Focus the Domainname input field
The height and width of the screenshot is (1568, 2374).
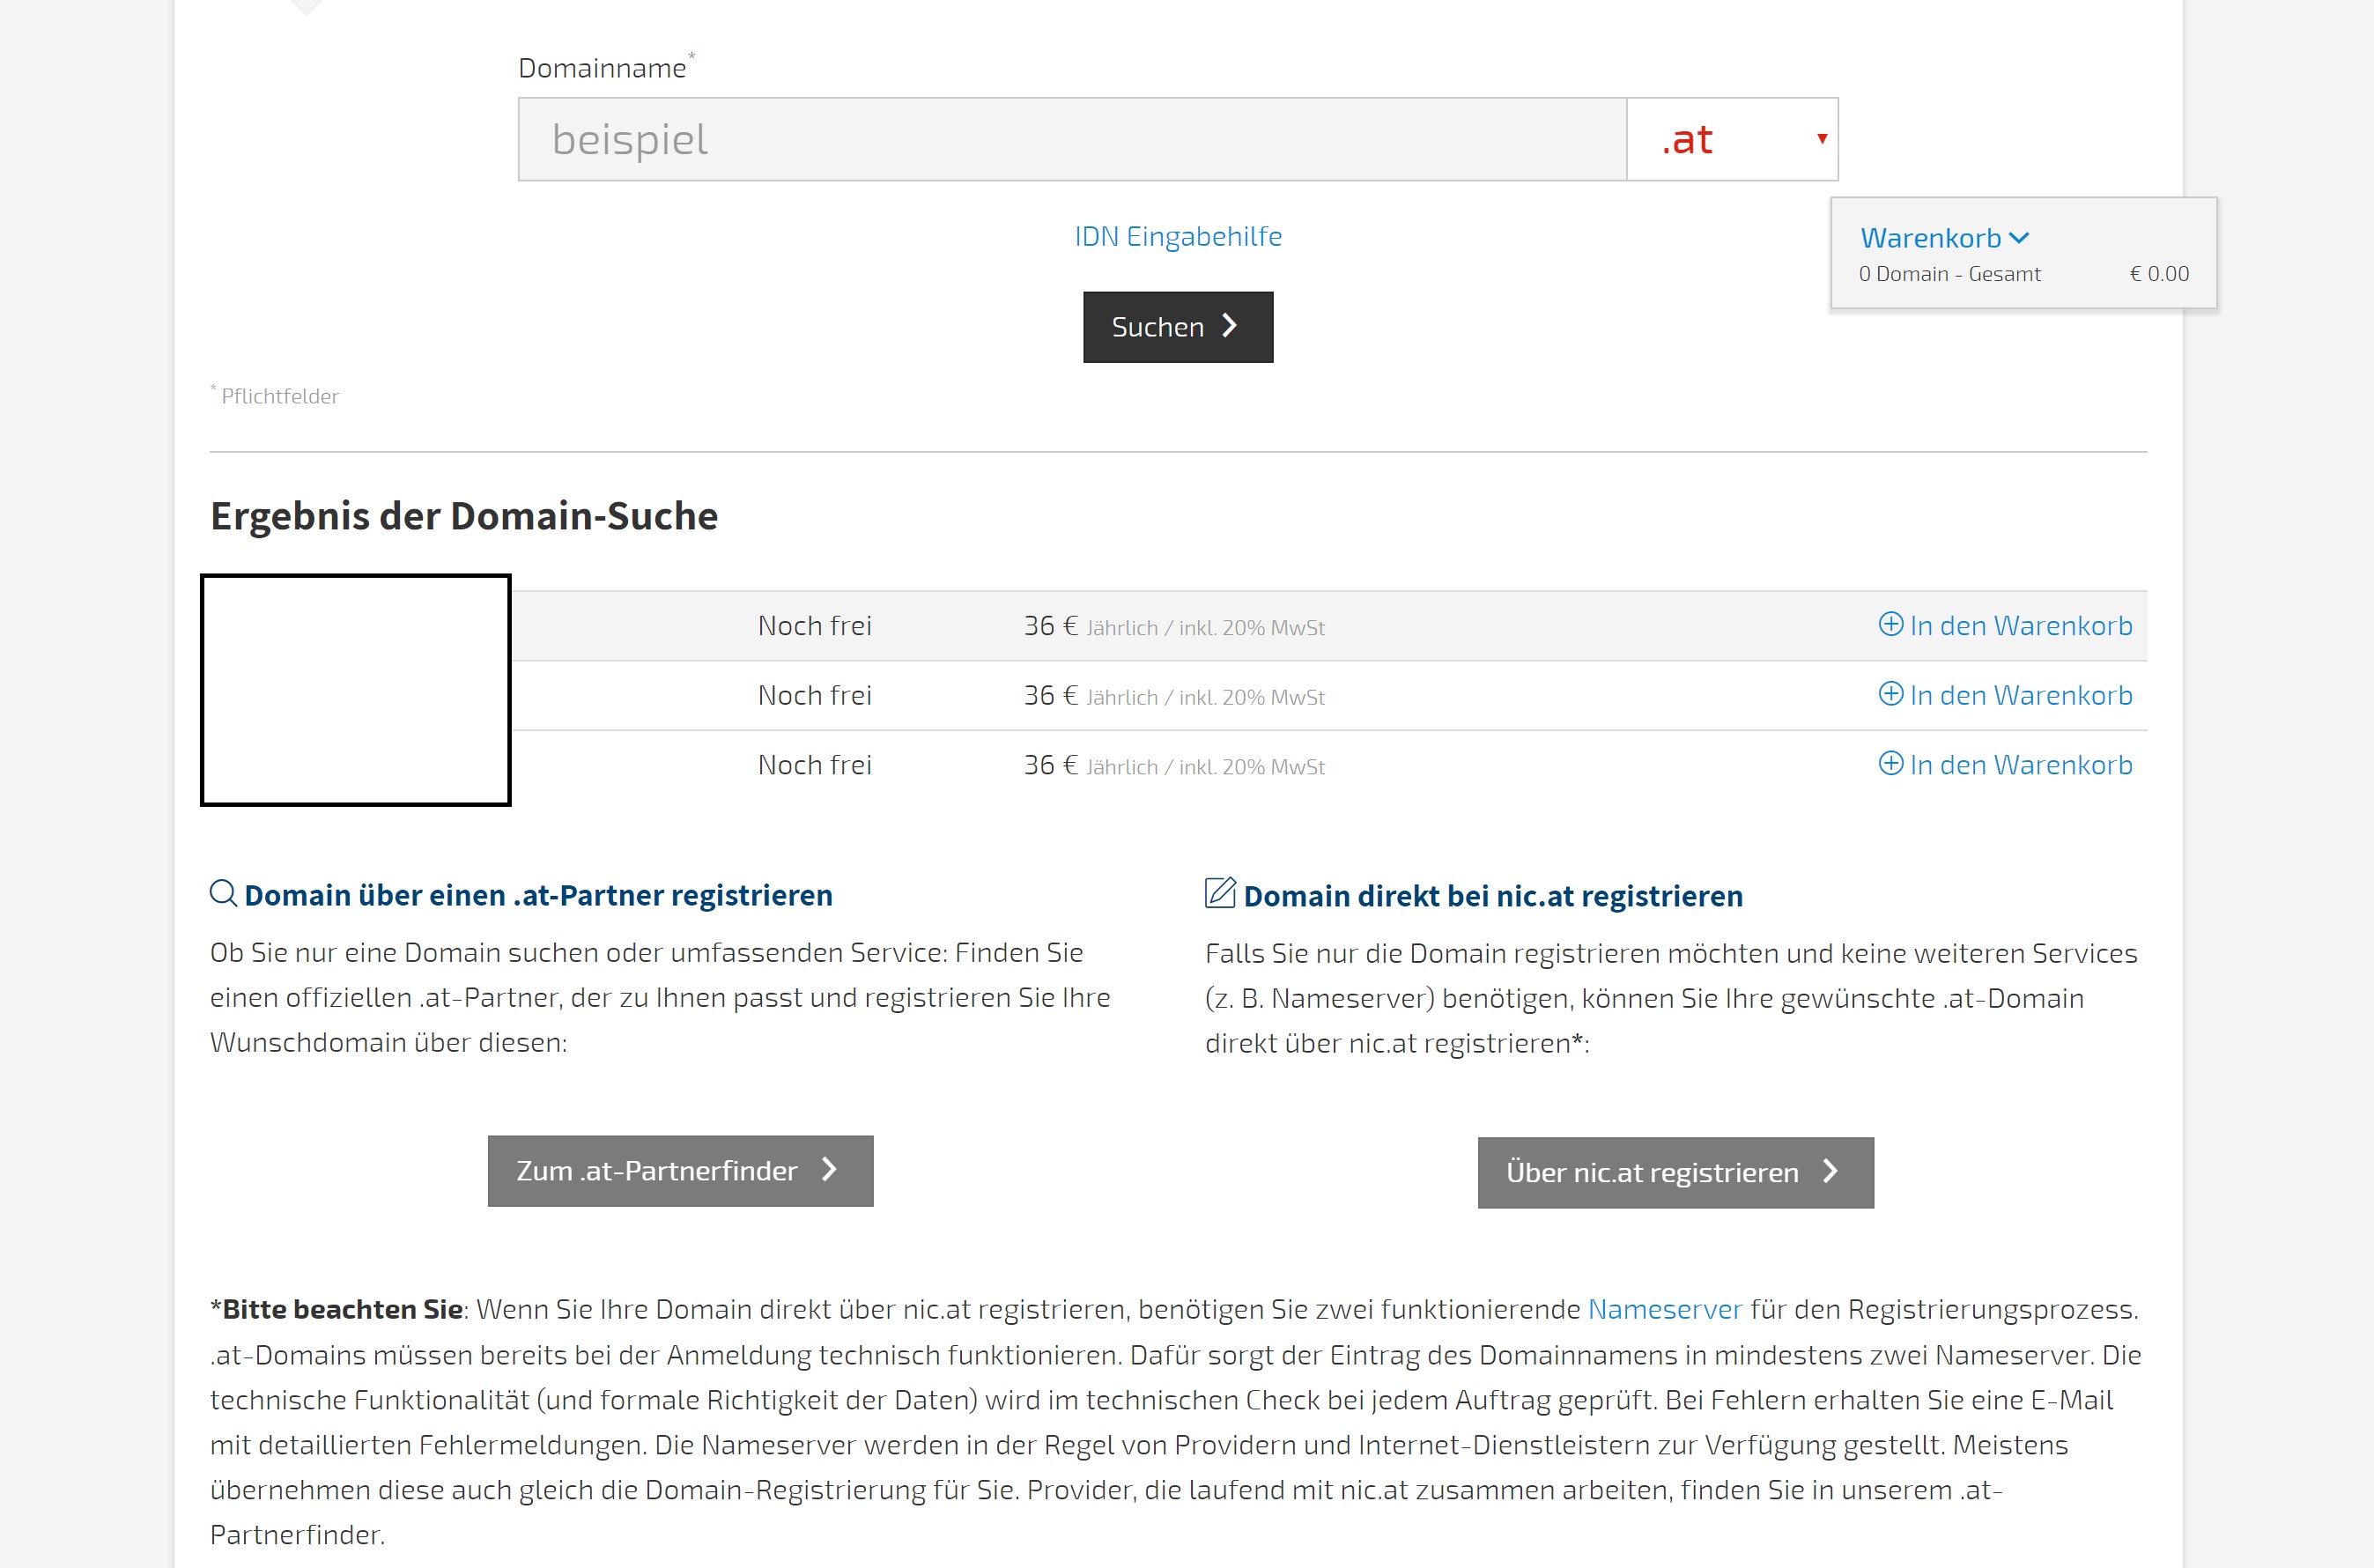1071,139
